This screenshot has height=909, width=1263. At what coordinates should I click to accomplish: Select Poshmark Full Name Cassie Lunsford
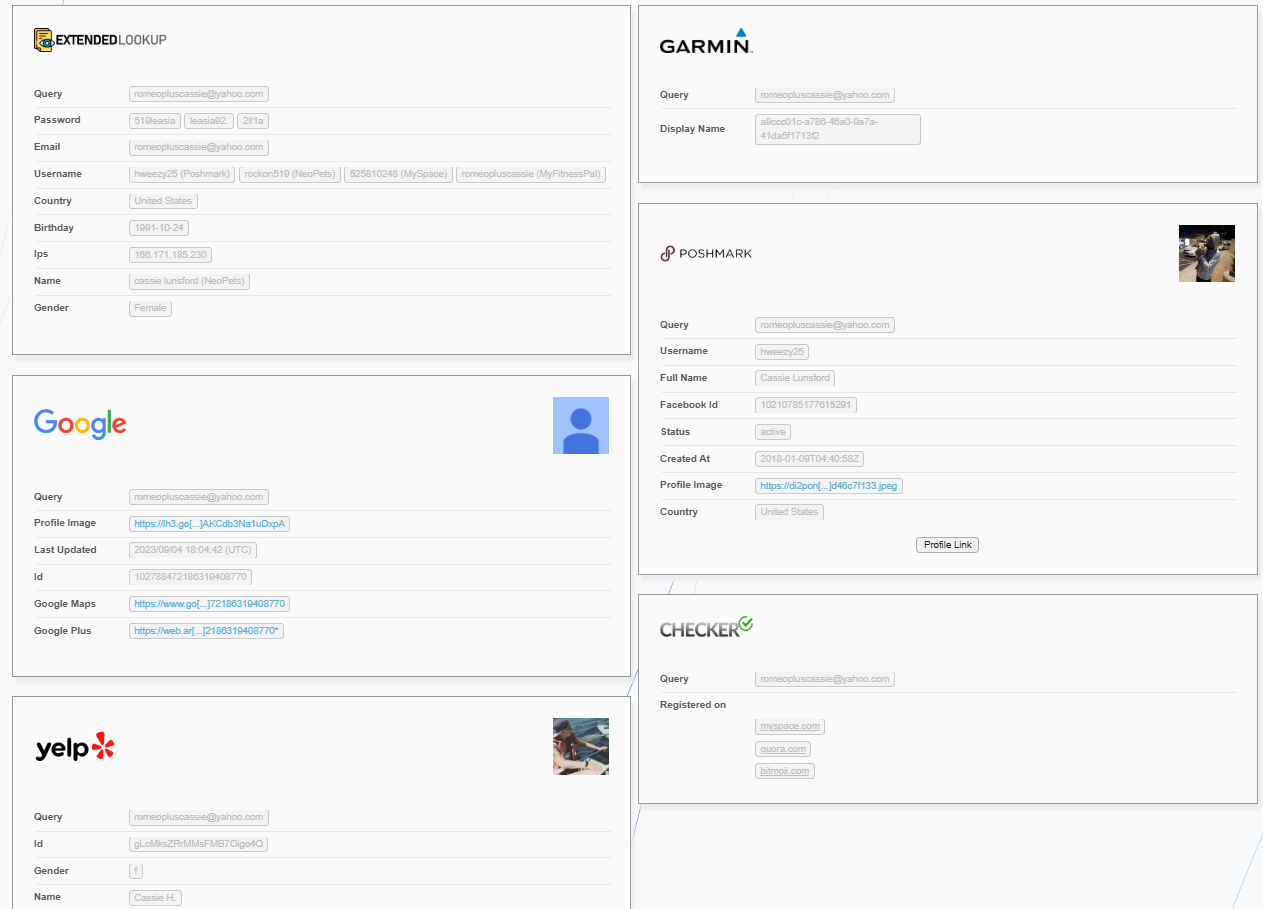click(x=795, y=378)
